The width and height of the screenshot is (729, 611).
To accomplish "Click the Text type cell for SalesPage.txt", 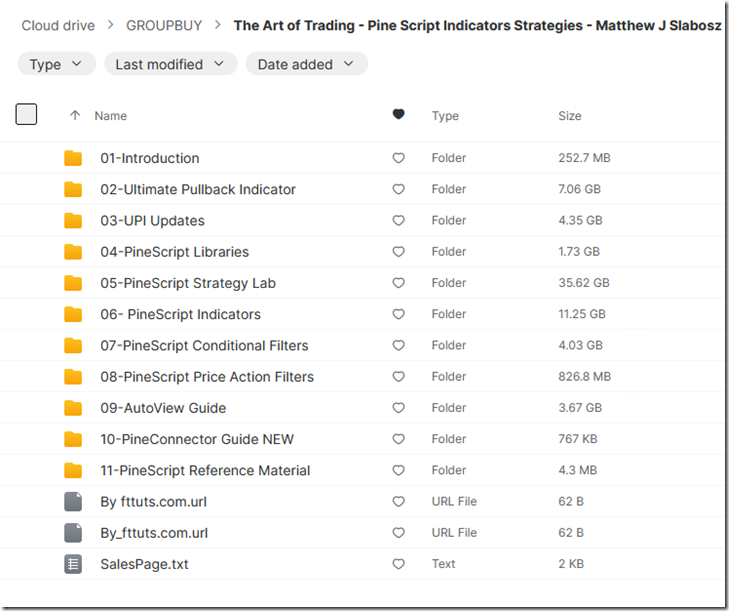I will tap(444, 564).
